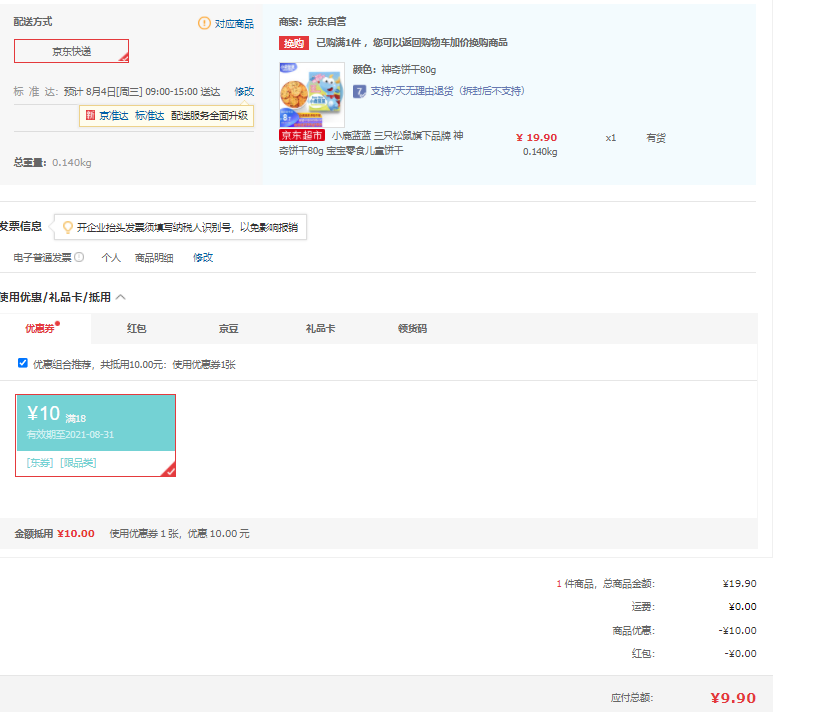Select the 京东快递 delivery option
Screen dimensions: 830x712
71,51
